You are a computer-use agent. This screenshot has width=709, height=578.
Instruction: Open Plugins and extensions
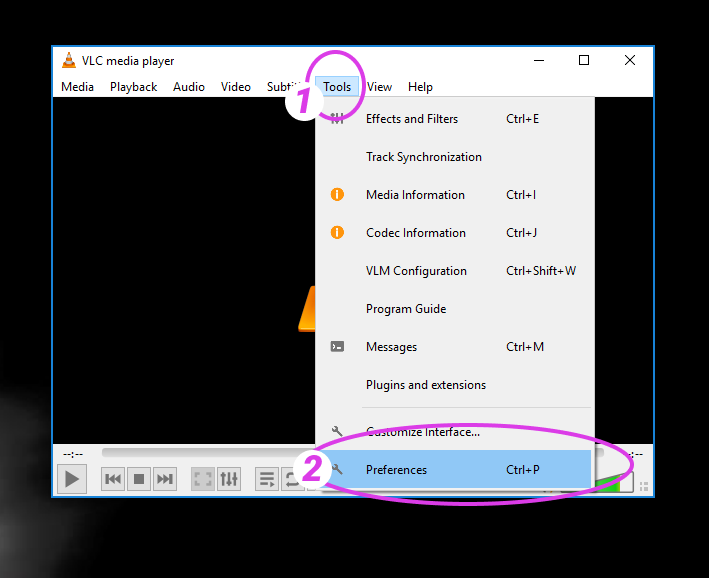pos(425,385)
